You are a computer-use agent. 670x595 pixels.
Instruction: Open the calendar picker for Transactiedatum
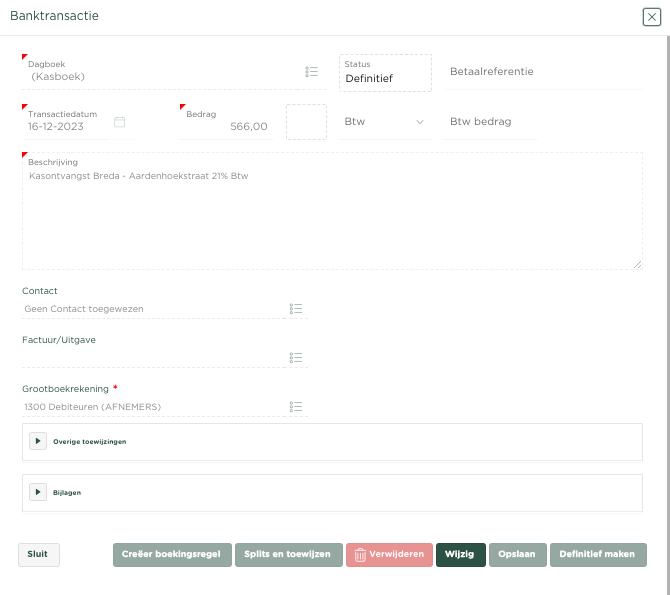point(120,122)
